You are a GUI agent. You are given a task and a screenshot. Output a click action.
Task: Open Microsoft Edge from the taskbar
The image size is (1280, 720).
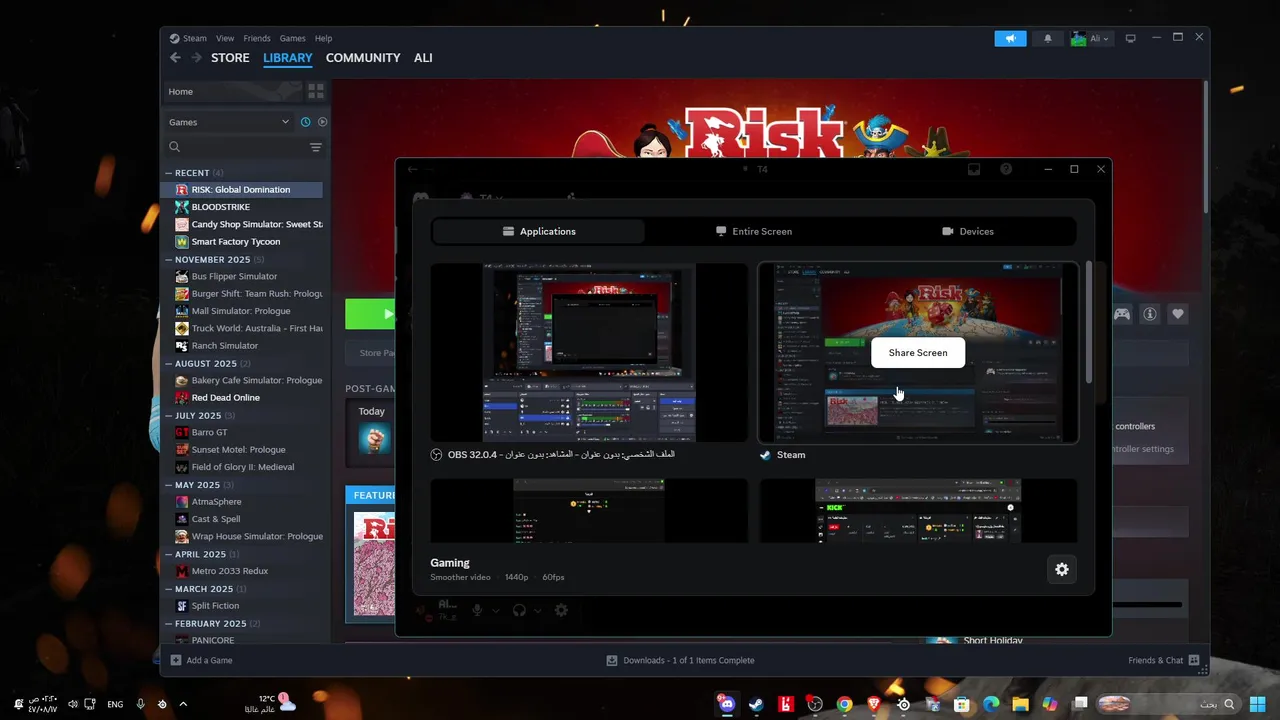pyautogui.click(x=991, y=704)
